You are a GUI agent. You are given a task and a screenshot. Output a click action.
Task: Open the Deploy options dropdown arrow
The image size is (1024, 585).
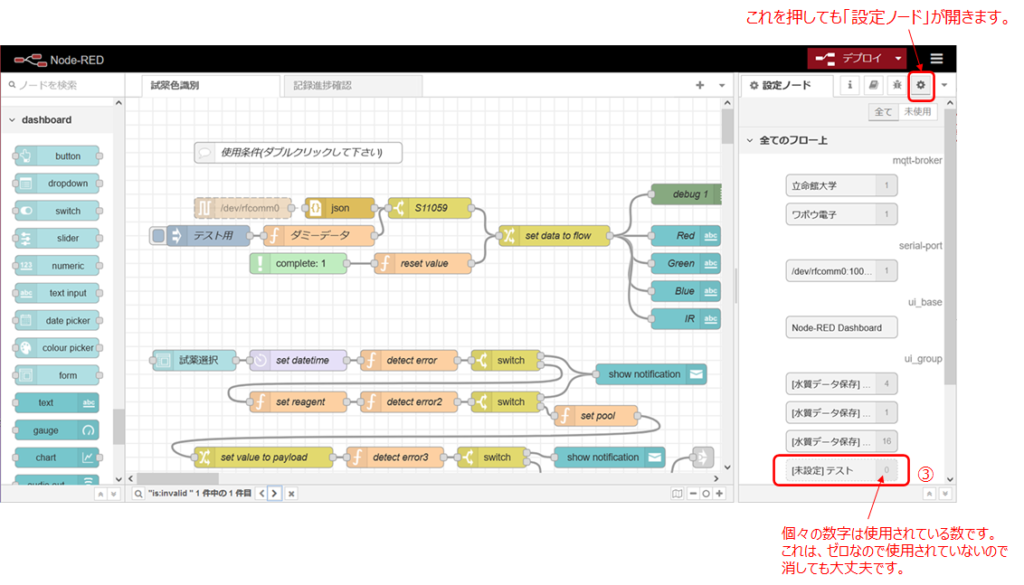(x=898, y=59)
